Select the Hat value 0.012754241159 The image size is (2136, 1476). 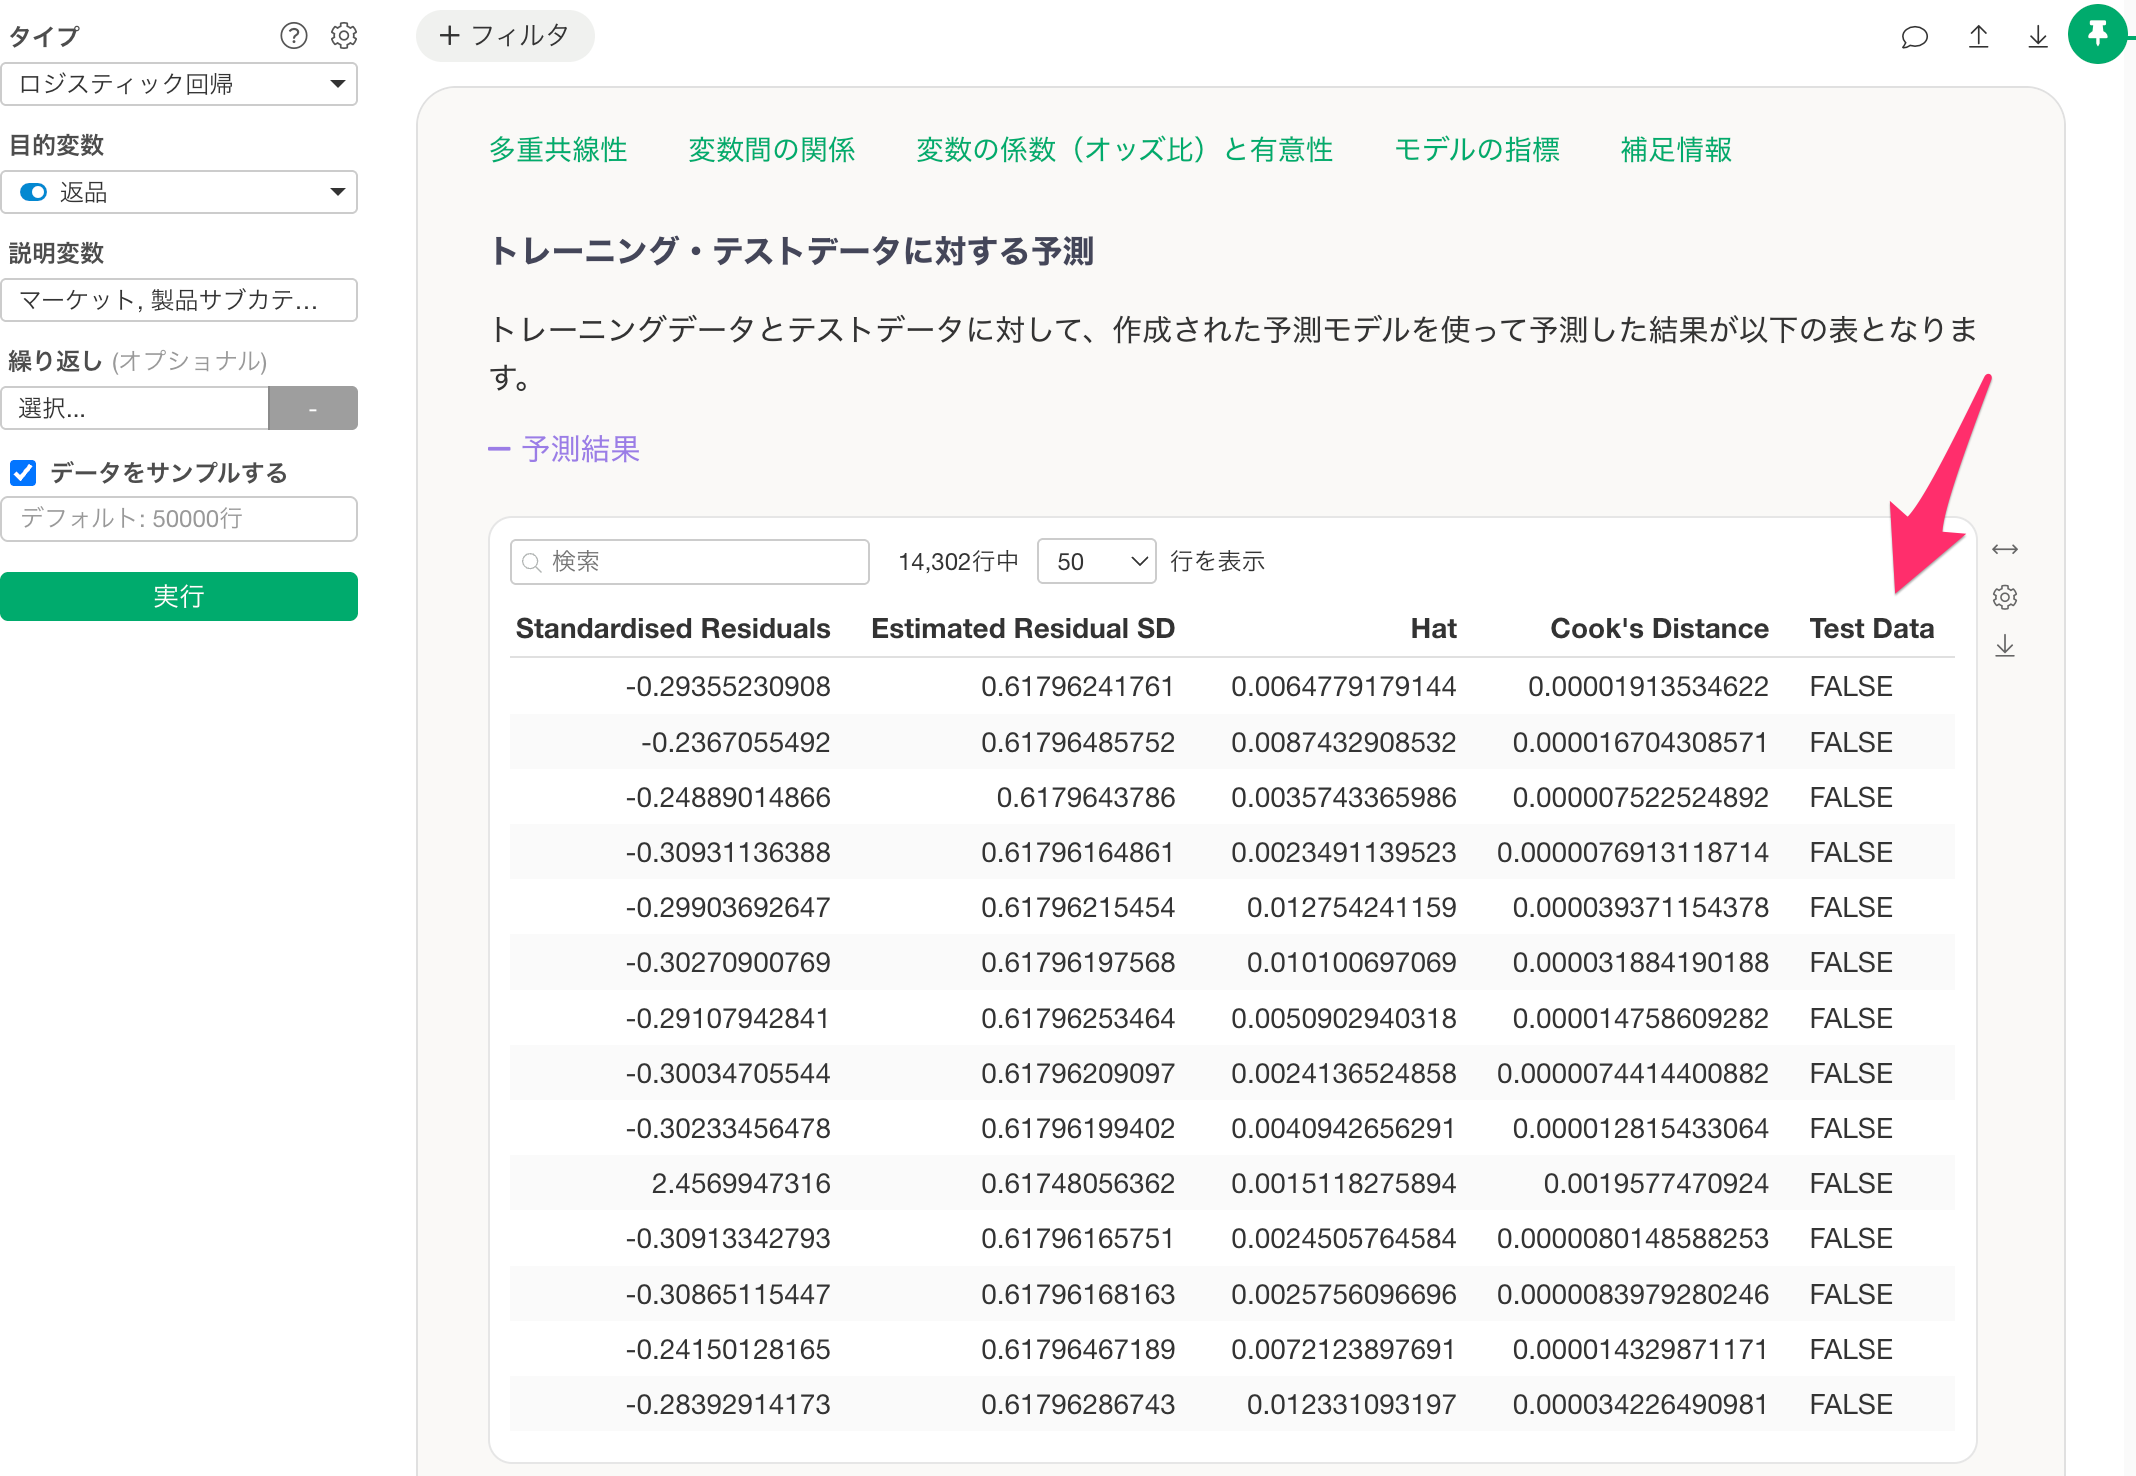tap(1351, 907)
